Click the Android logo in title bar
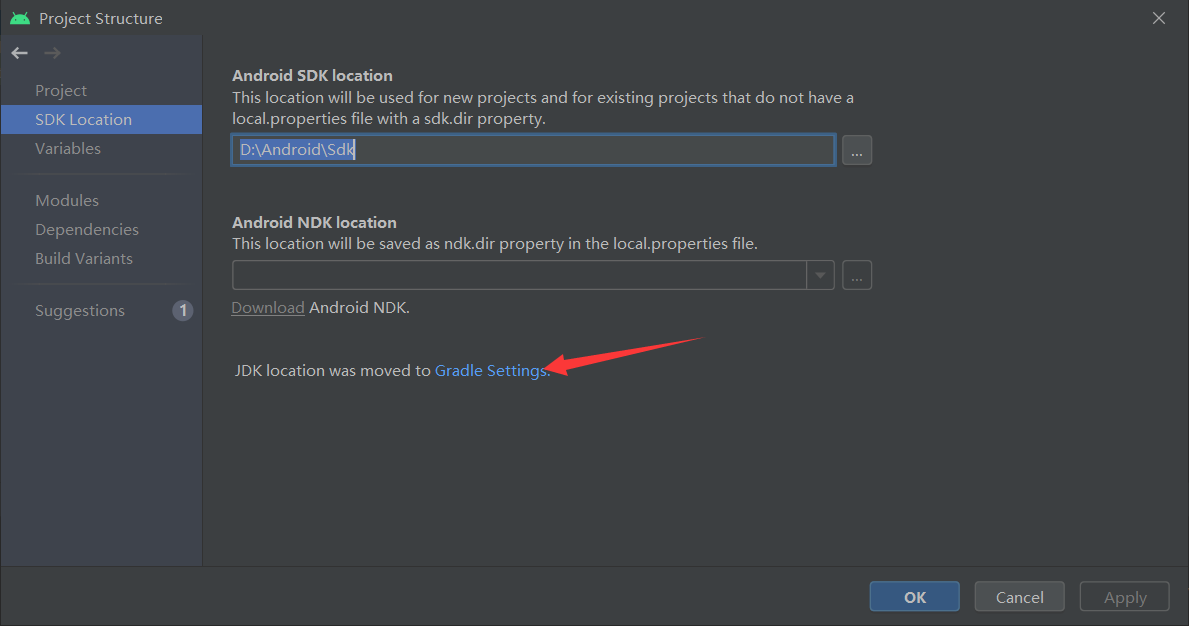The image size is (1189, 626). pos(20,18)
